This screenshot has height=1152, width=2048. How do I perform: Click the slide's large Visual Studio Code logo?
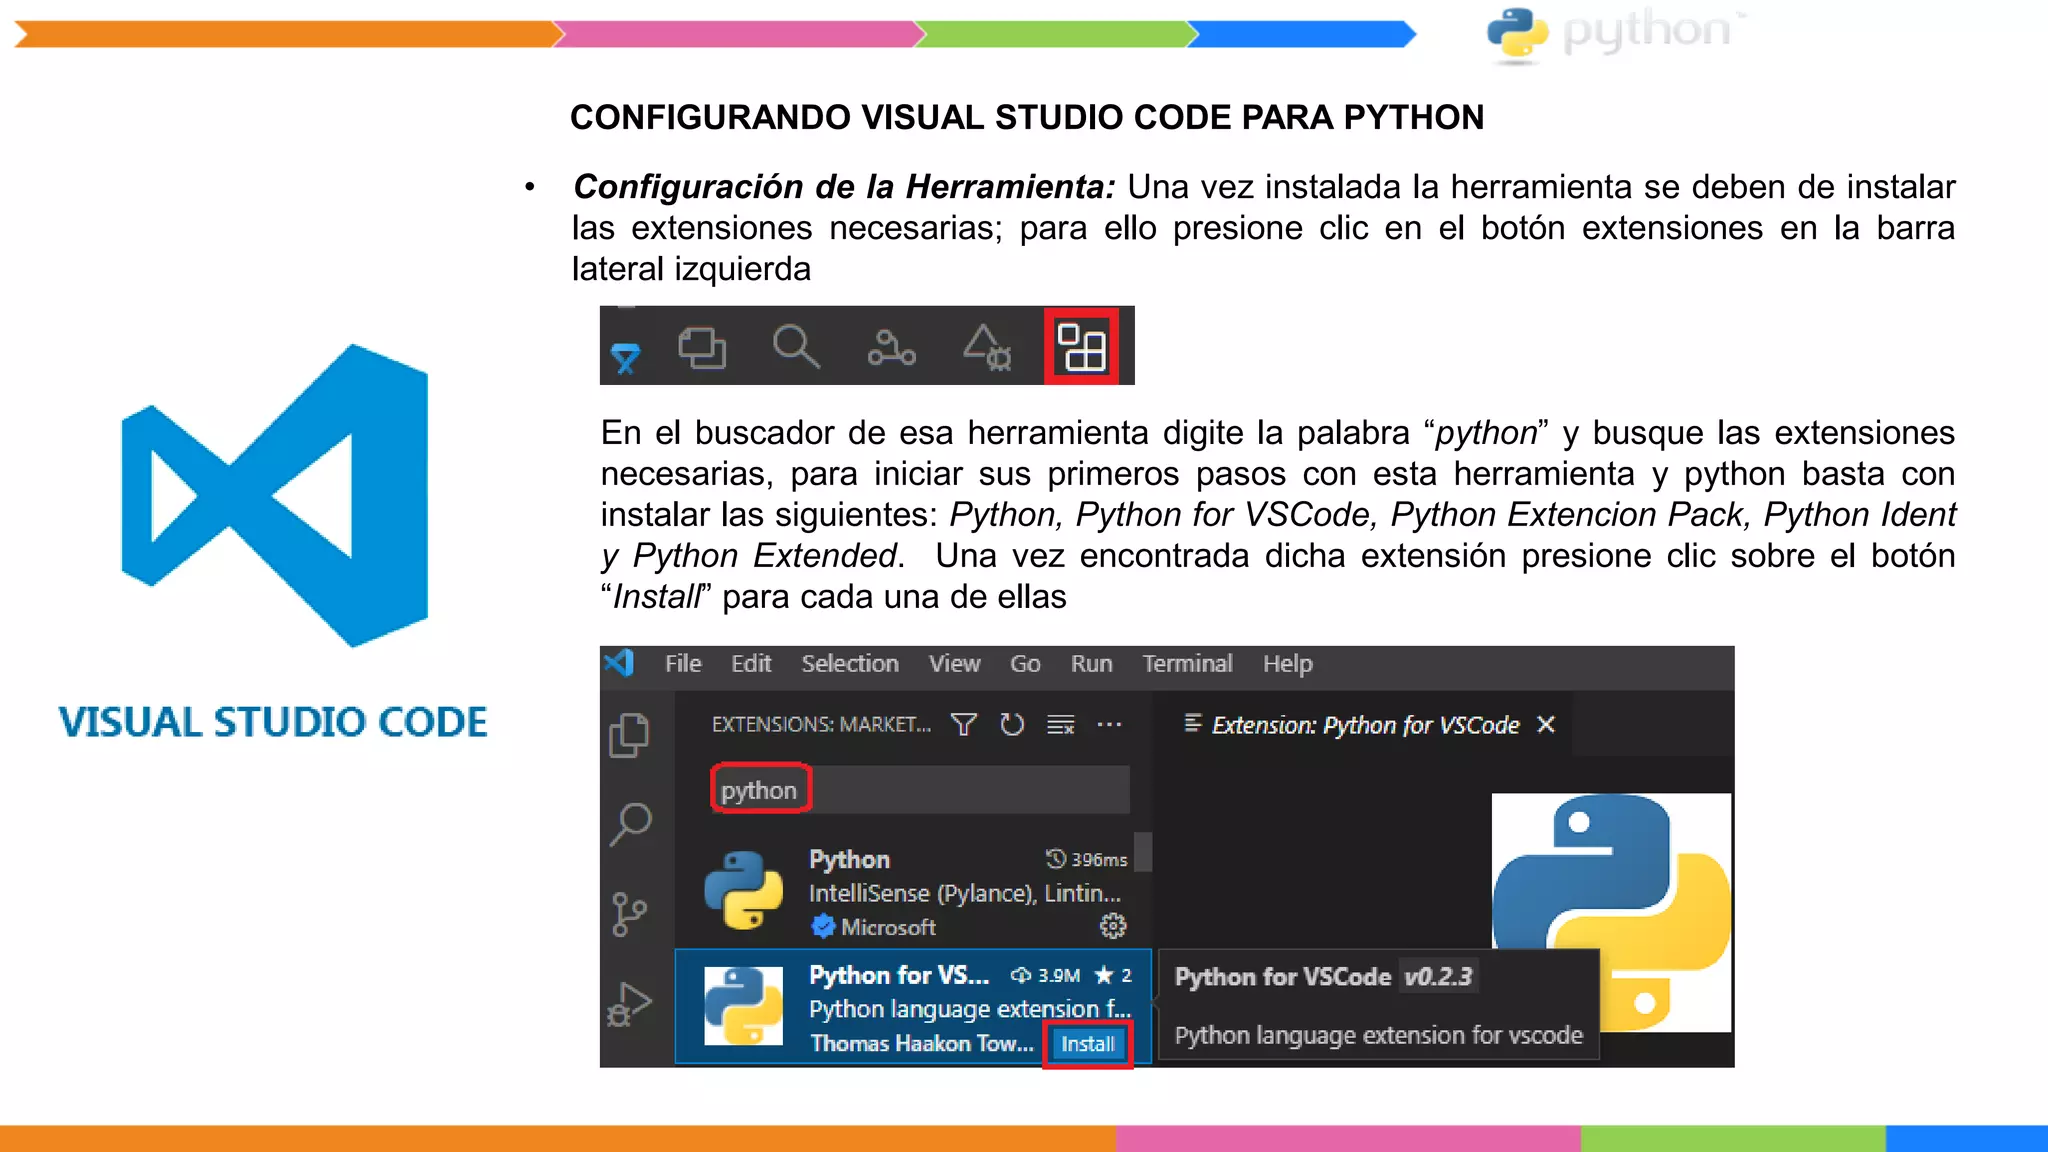[x=275, y=495]
